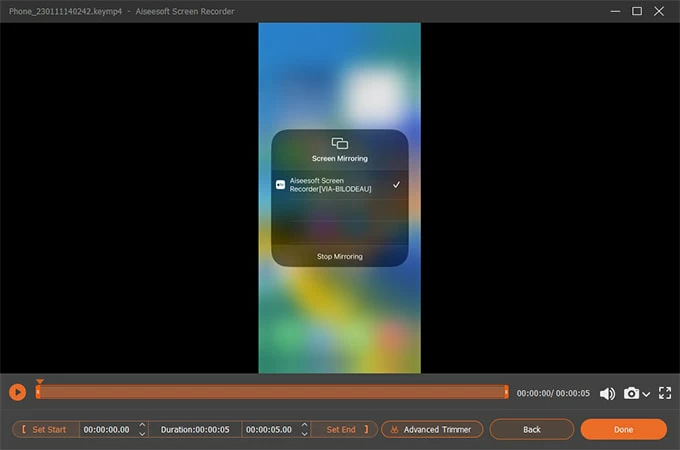
Task: Click the middle of the timeline bar
Action: [272, 393]
